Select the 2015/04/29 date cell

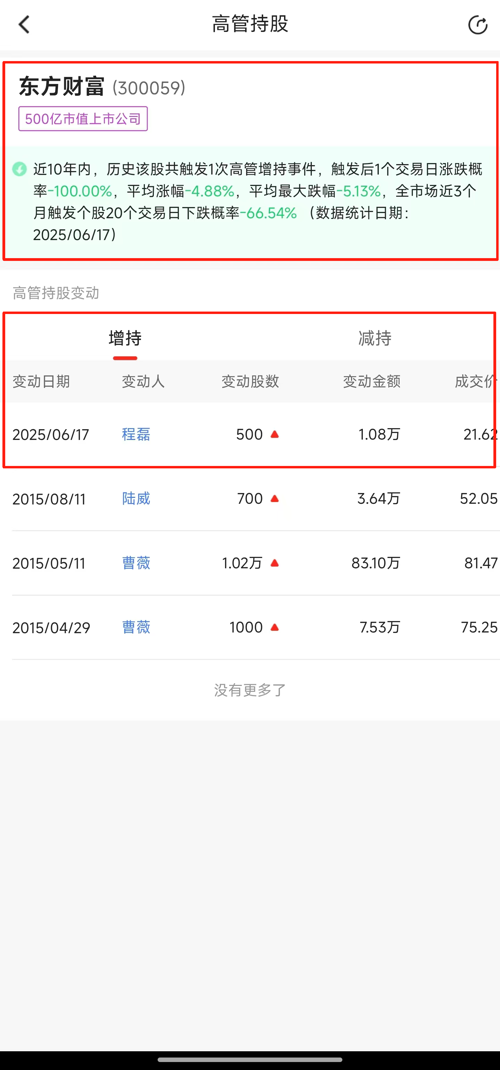(x=49, y=627)
